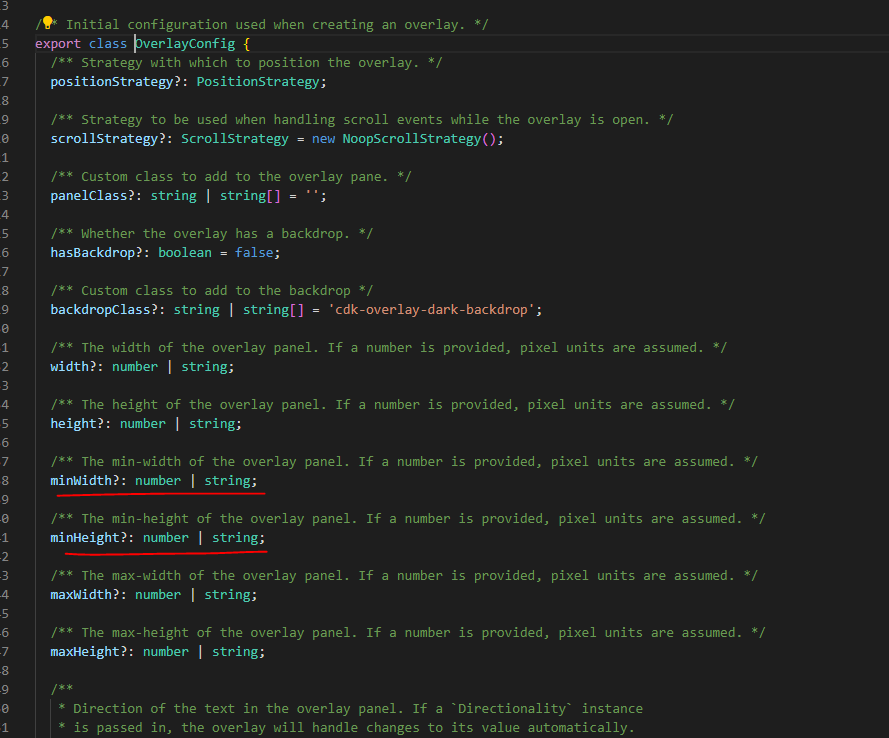The image size is (889, 738).
Task: Click the 'Directionality' word in the comment
Action: [512, 709]
